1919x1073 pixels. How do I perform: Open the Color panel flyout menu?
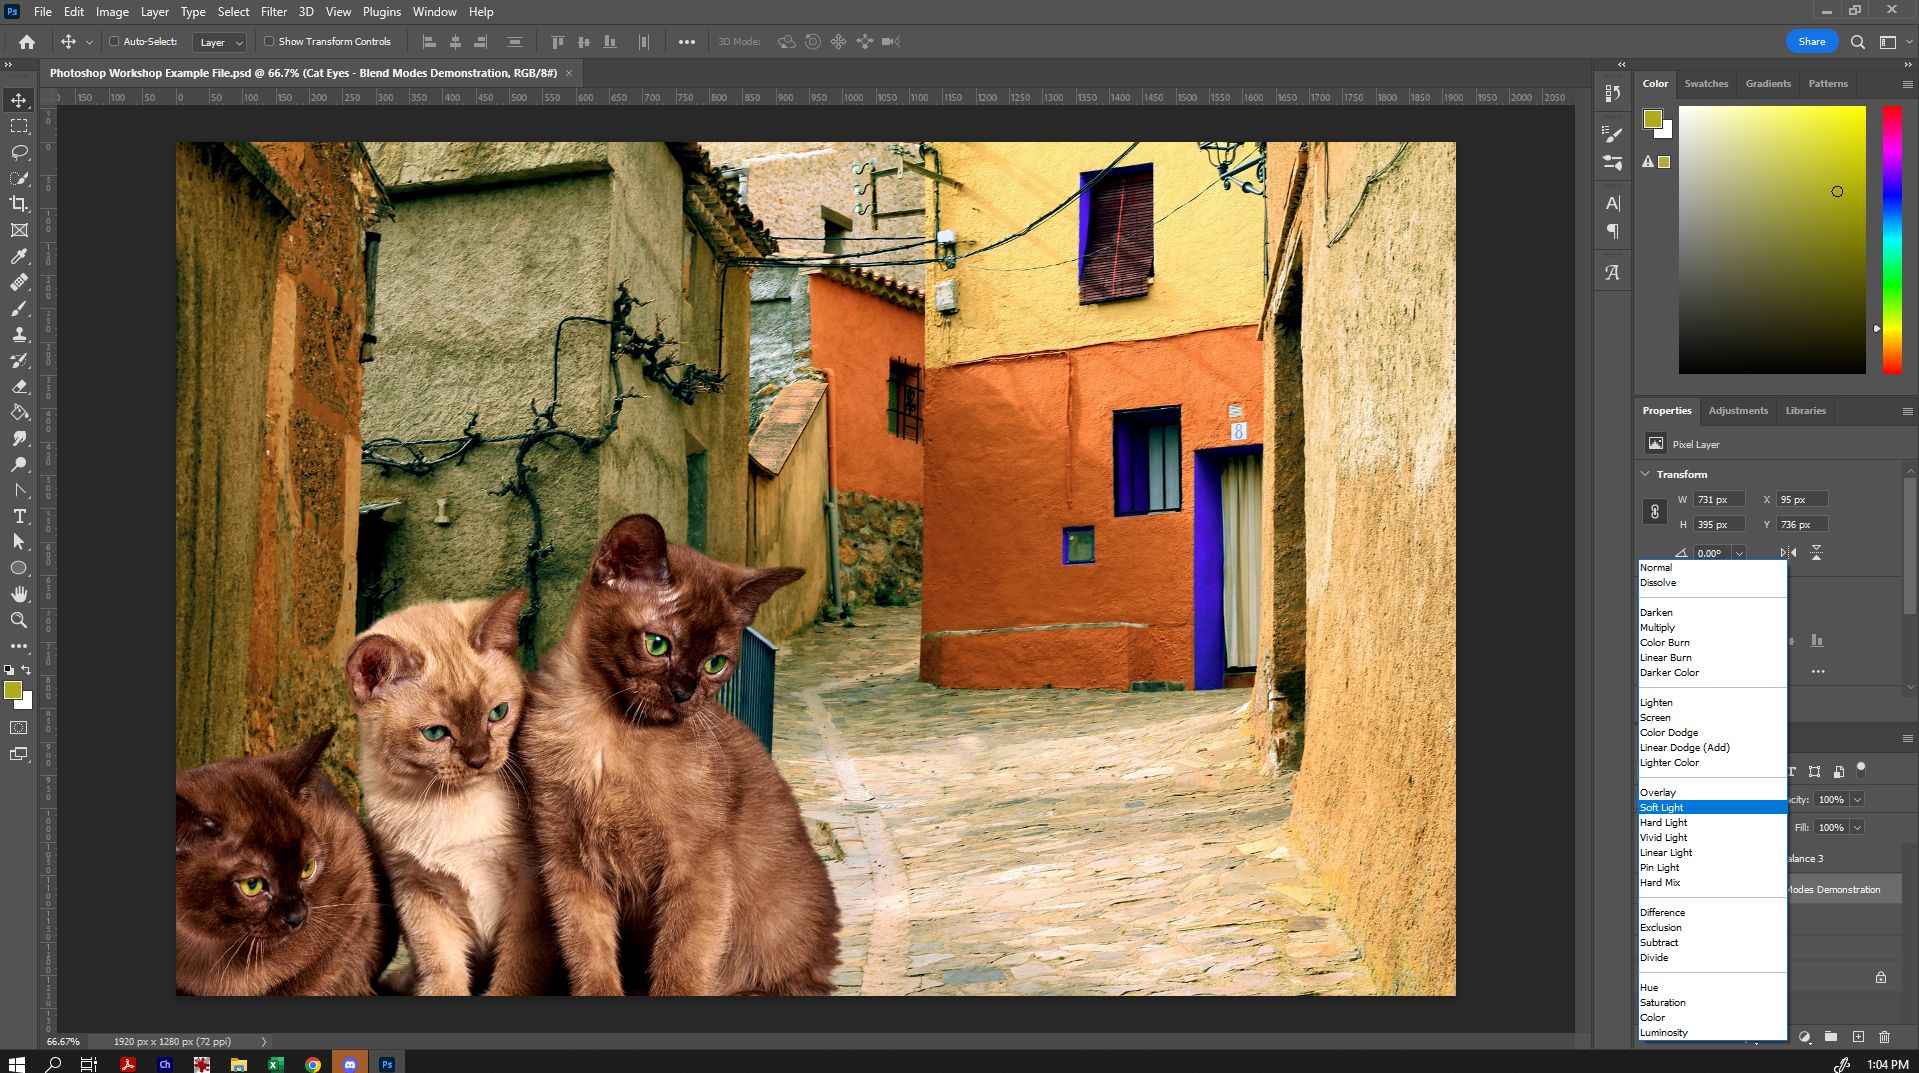coord(1907,84)
